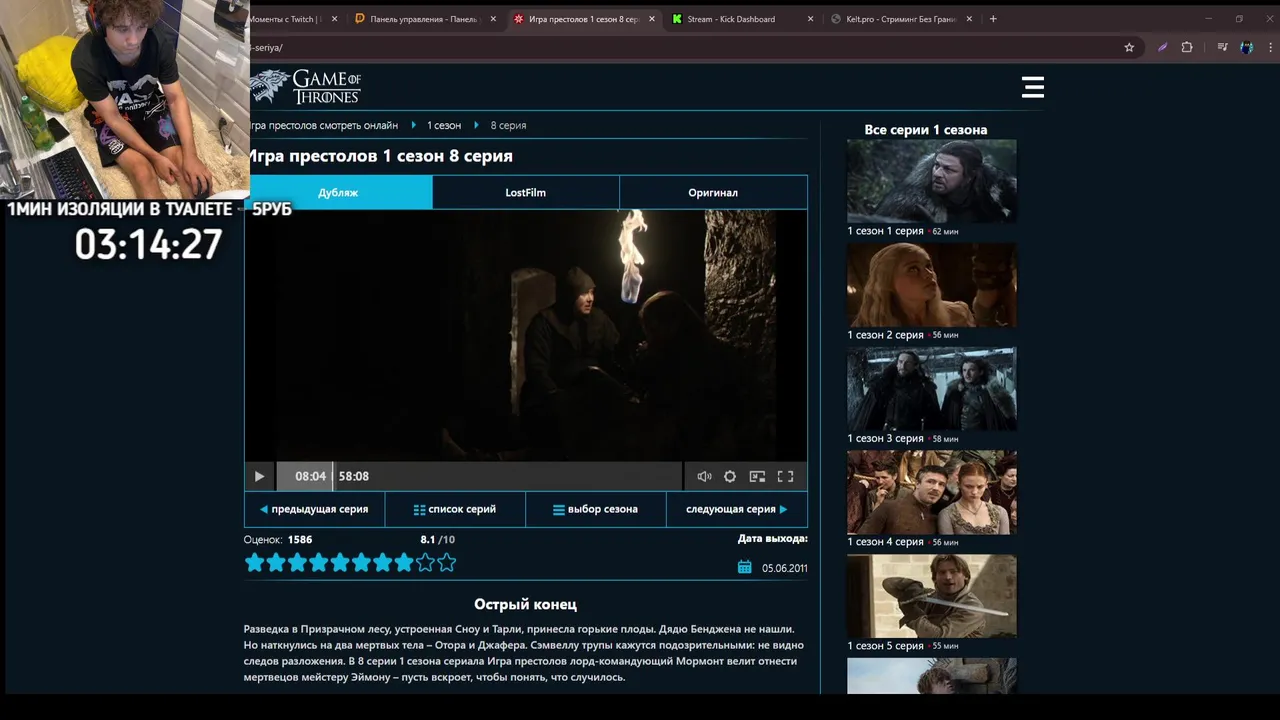Enter fullscreen mode in the player
The width and height of the screenshot is (1280, 720).
point(786,477)
